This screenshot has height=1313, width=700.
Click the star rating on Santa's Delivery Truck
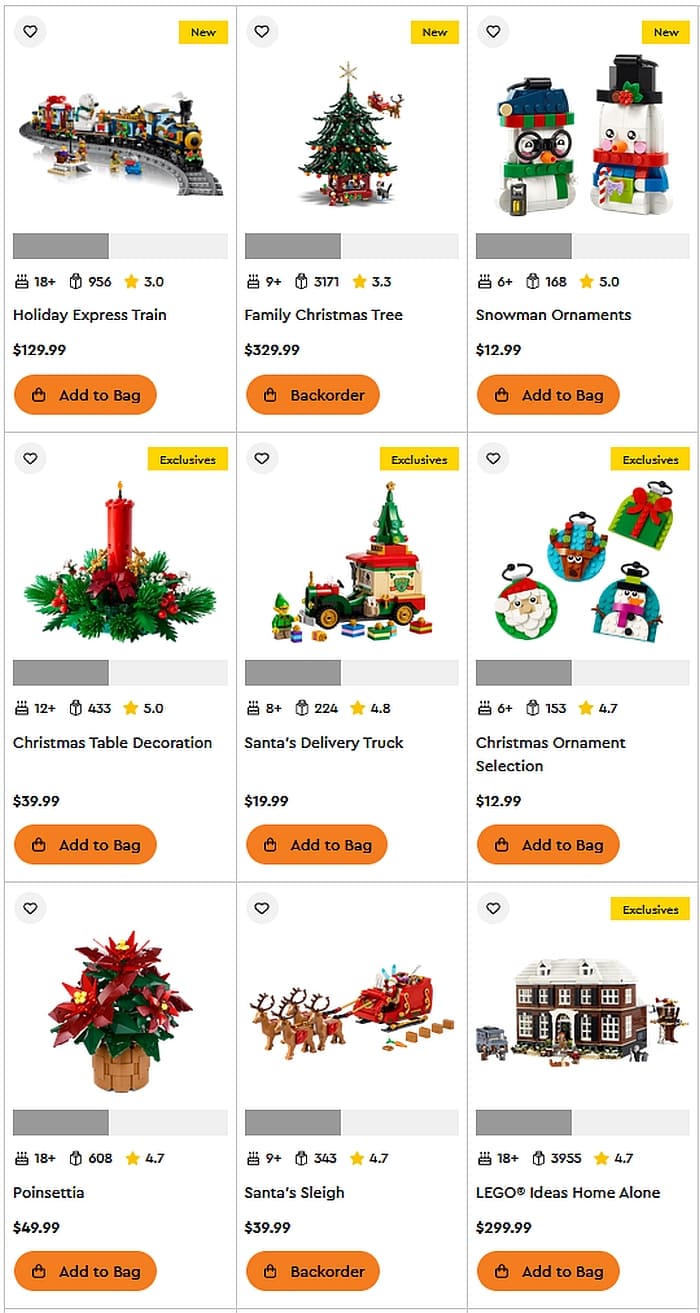(x=370, y=708)
